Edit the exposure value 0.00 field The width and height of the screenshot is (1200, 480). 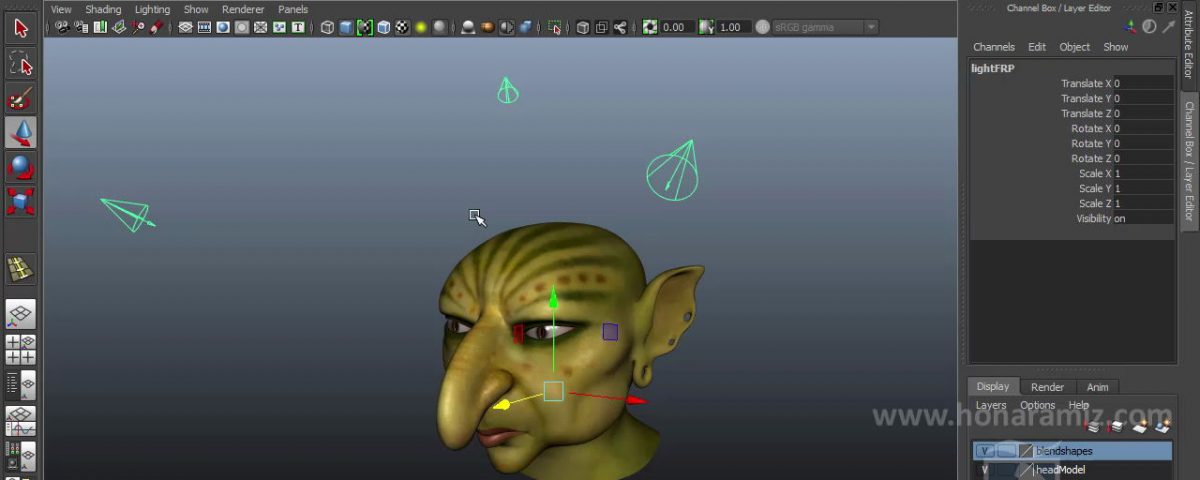677,27
